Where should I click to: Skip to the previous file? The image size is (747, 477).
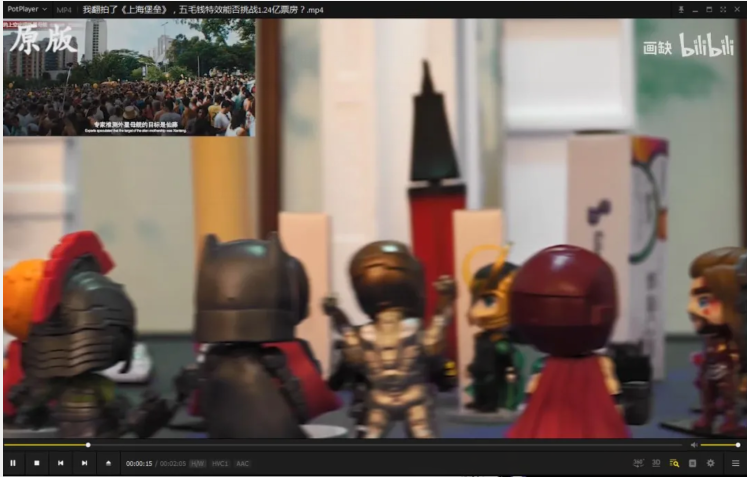point(61,463)
